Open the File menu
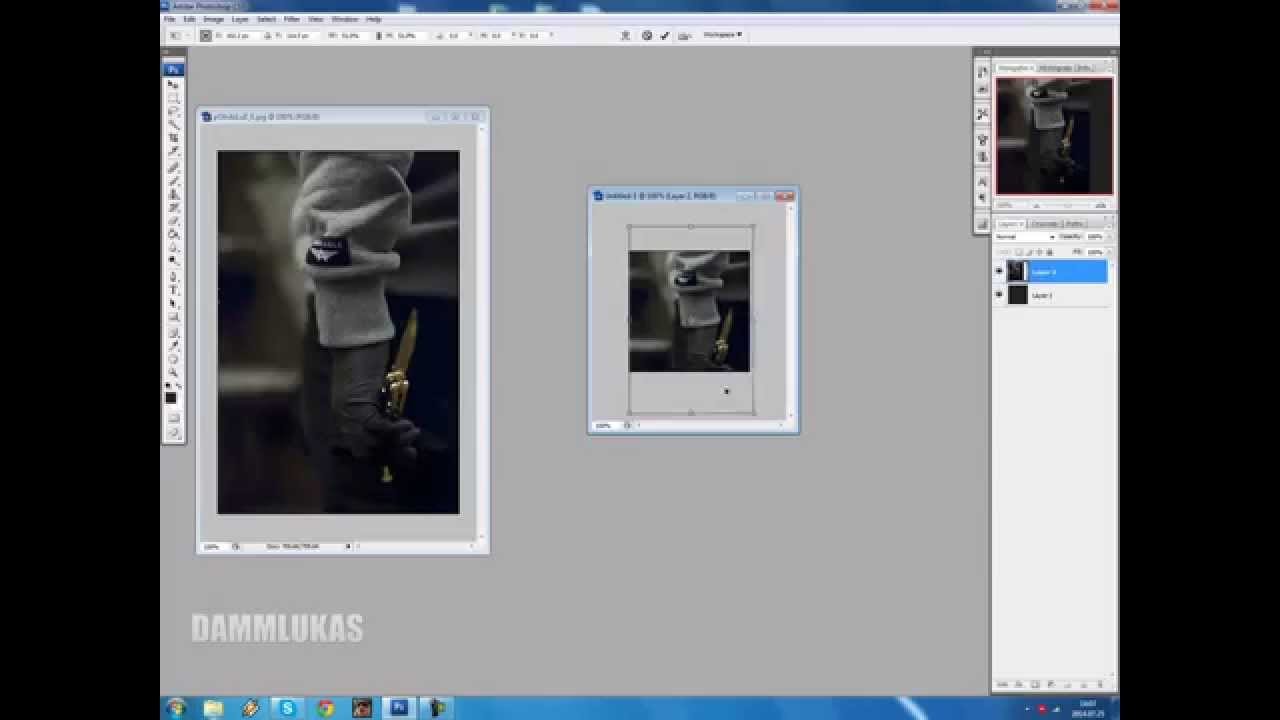 click(170, 19)
